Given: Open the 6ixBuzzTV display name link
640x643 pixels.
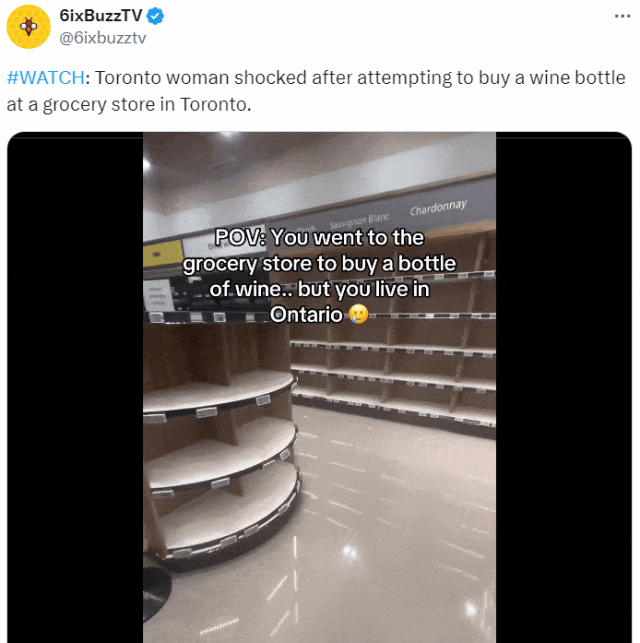Looking at the screenshot, I should 100,16.
